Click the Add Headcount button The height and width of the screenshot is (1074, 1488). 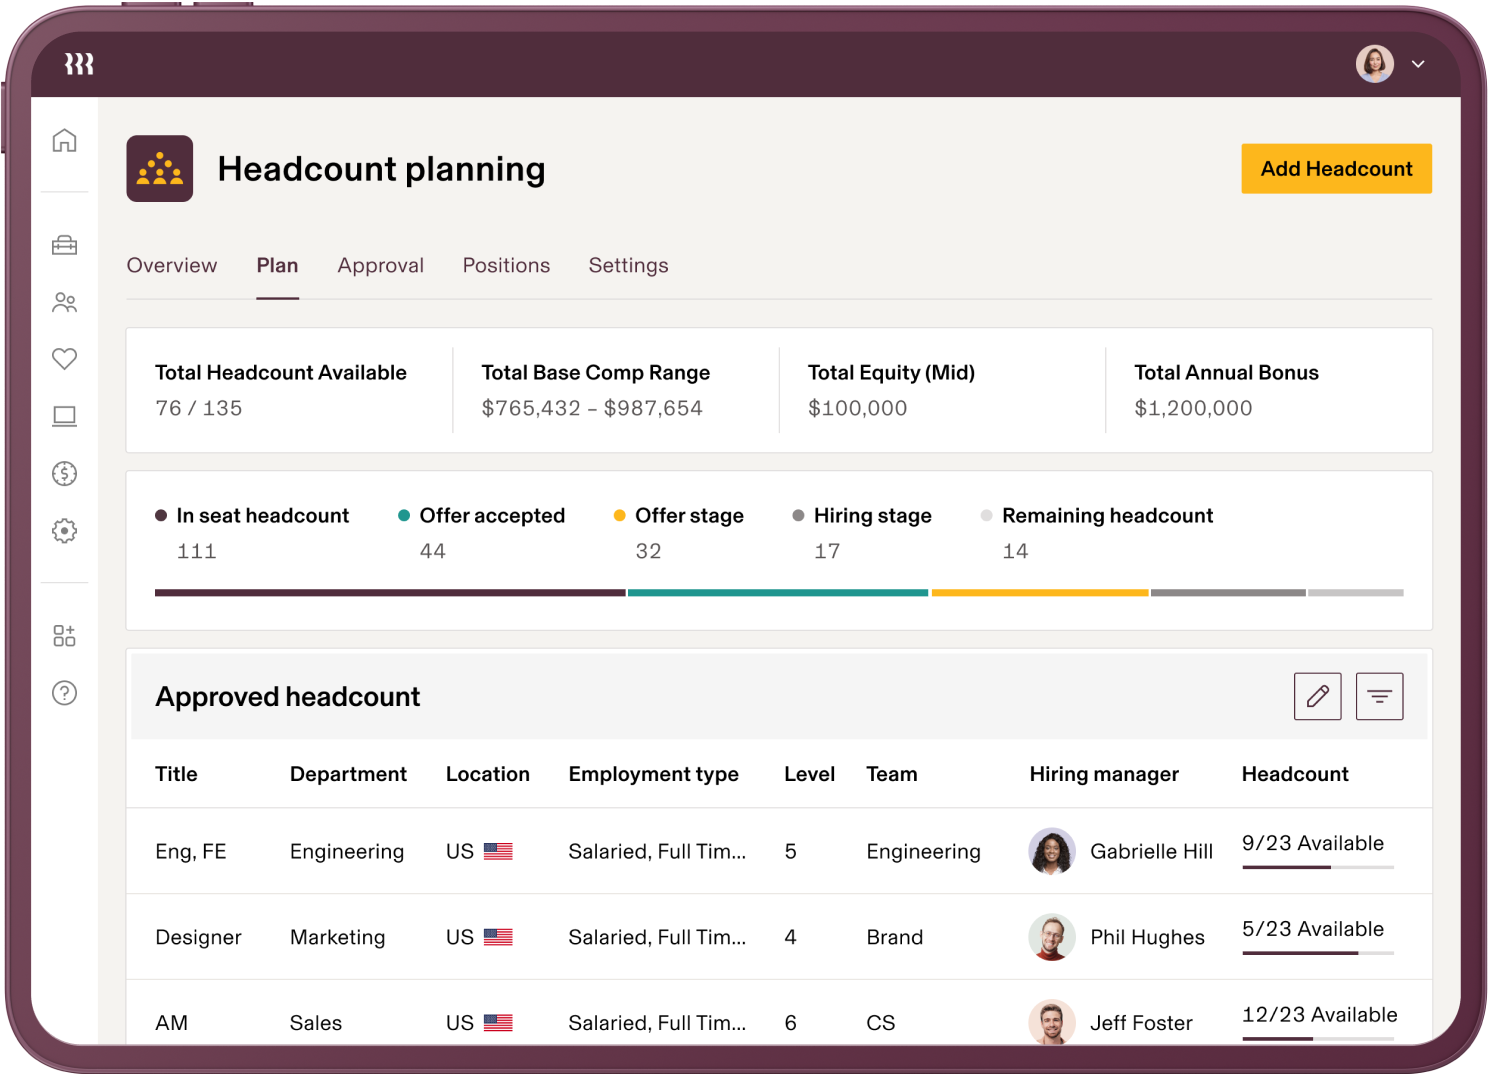(x=1336, y=169)
